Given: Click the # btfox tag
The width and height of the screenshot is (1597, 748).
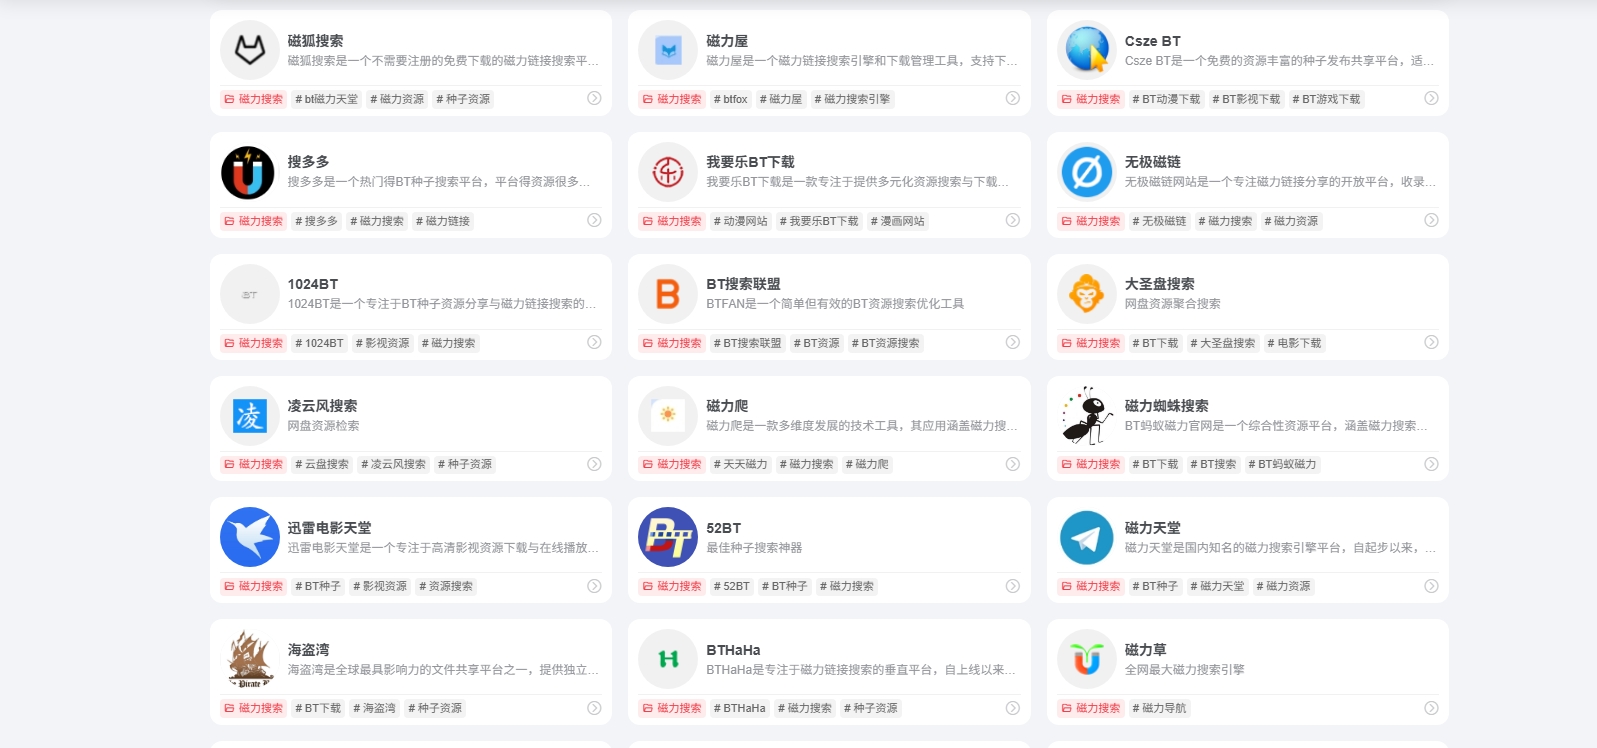Looking at the screenshot, I should [731, 99].
